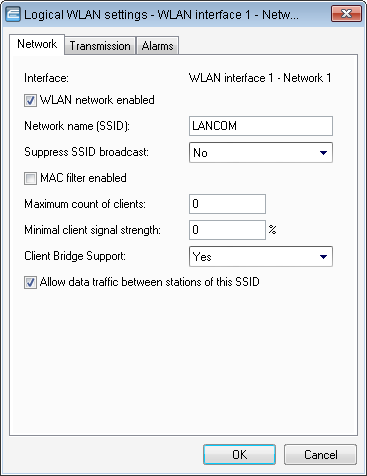Enable the MAC filter checkbox

point(30,178)
